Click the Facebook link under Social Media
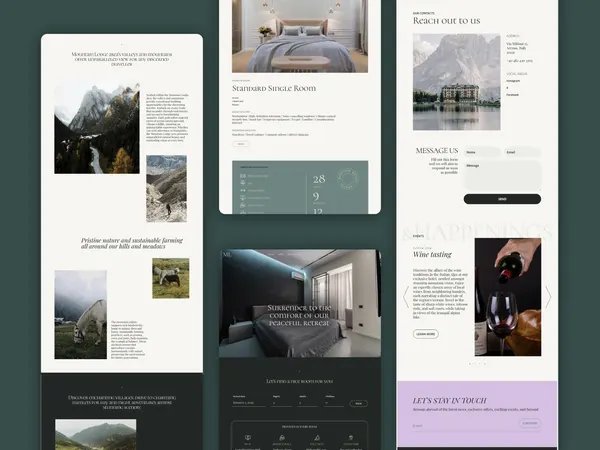This screenshot has width=600, height=450. 513,95
